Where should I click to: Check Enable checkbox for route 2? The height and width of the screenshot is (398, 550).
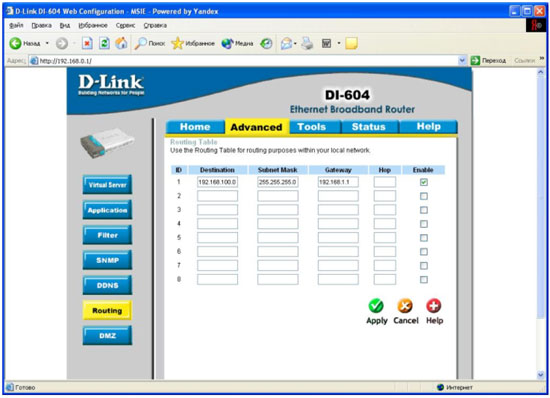pos(424,196)
